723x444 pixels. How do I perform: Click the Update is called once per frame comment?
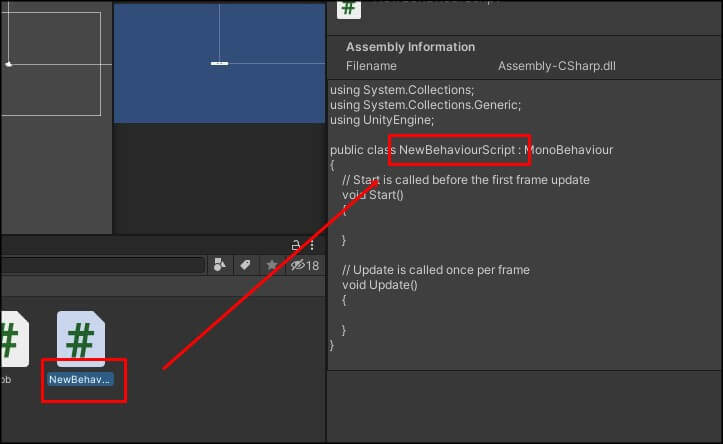coord(436,270)
